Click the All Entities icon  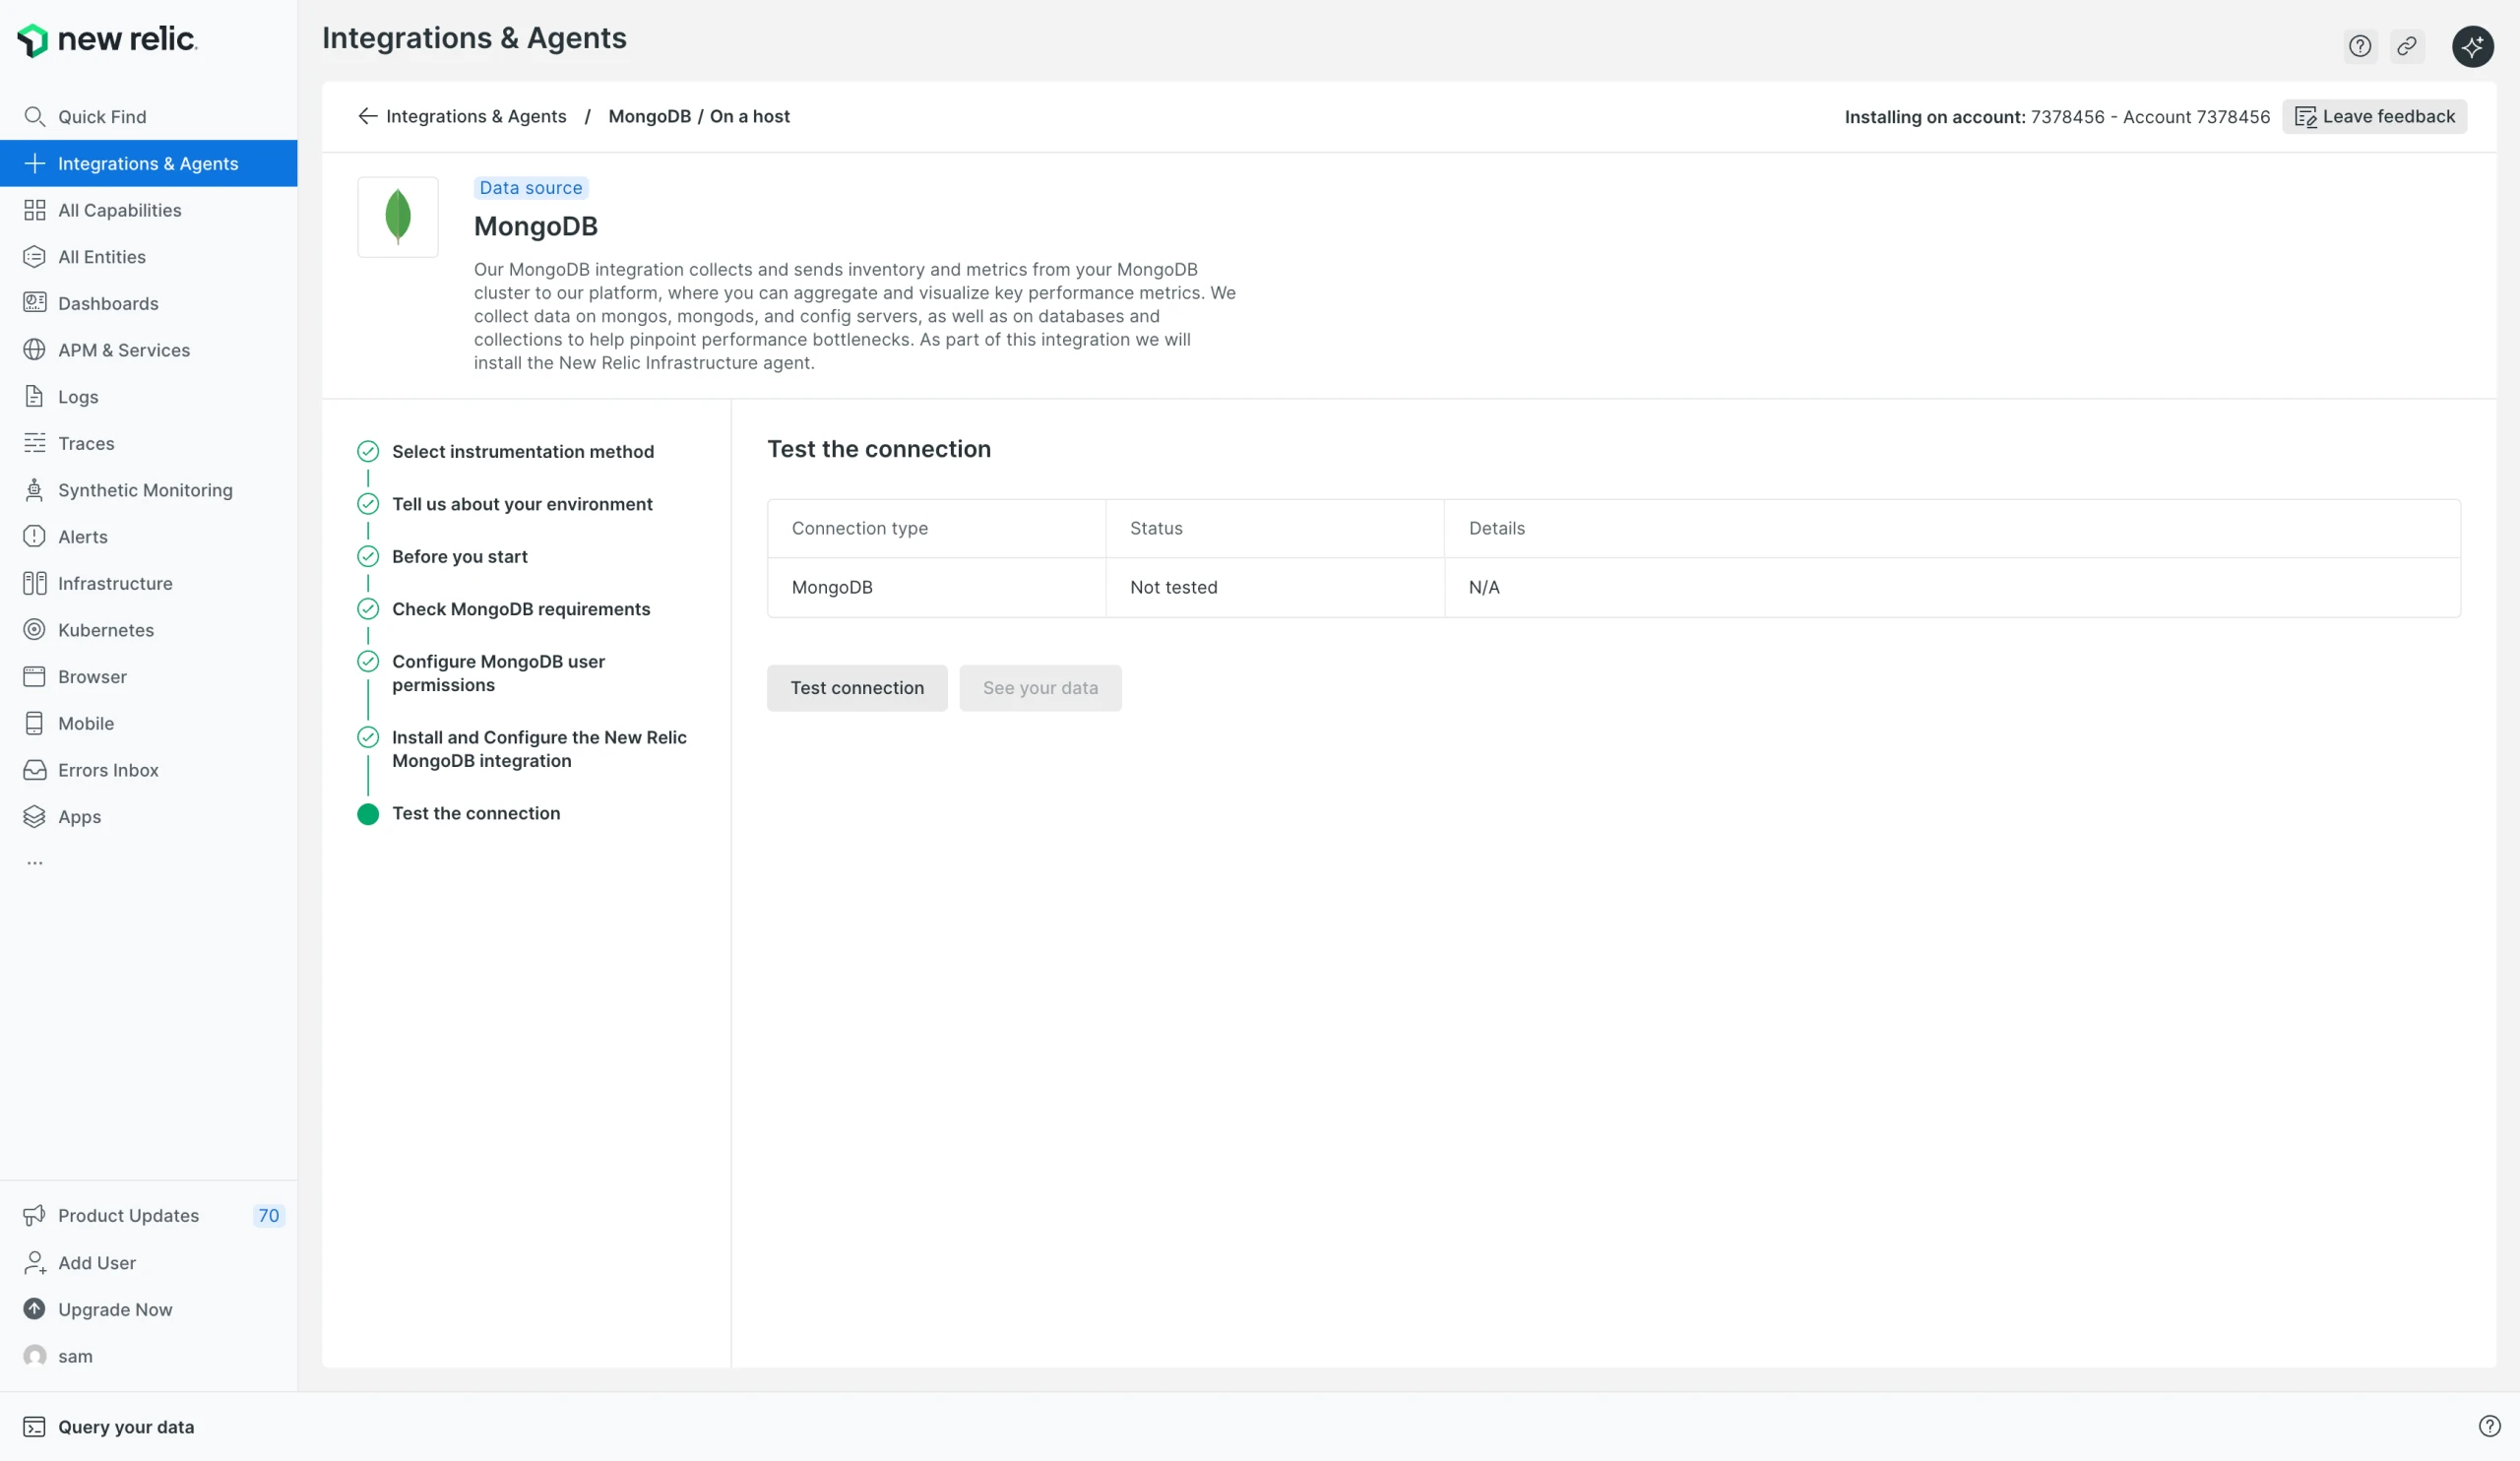(x=34, y=257)
